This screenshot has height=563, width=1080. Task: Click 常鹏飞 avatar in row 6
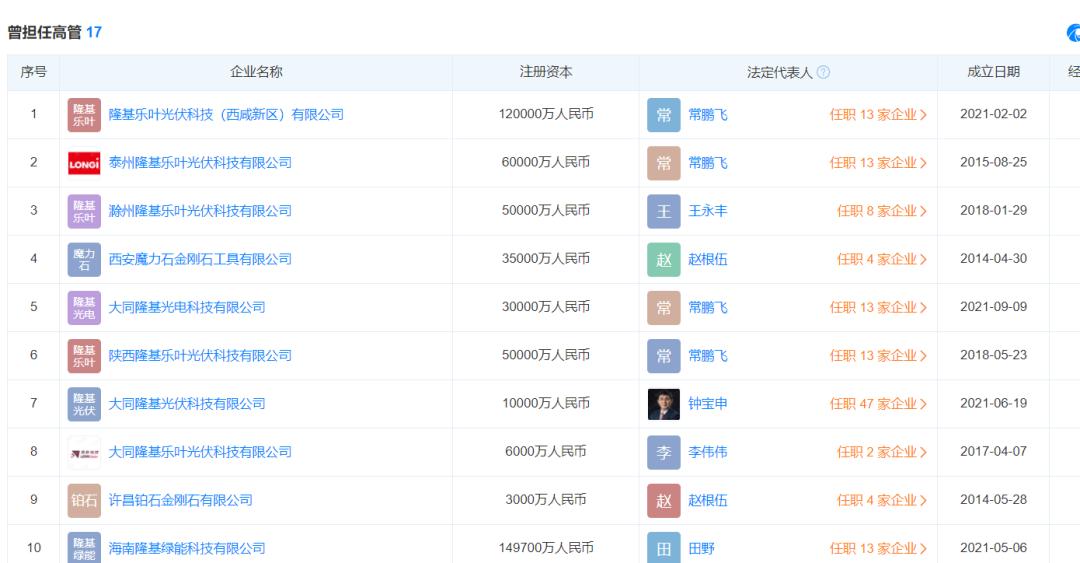663,356
